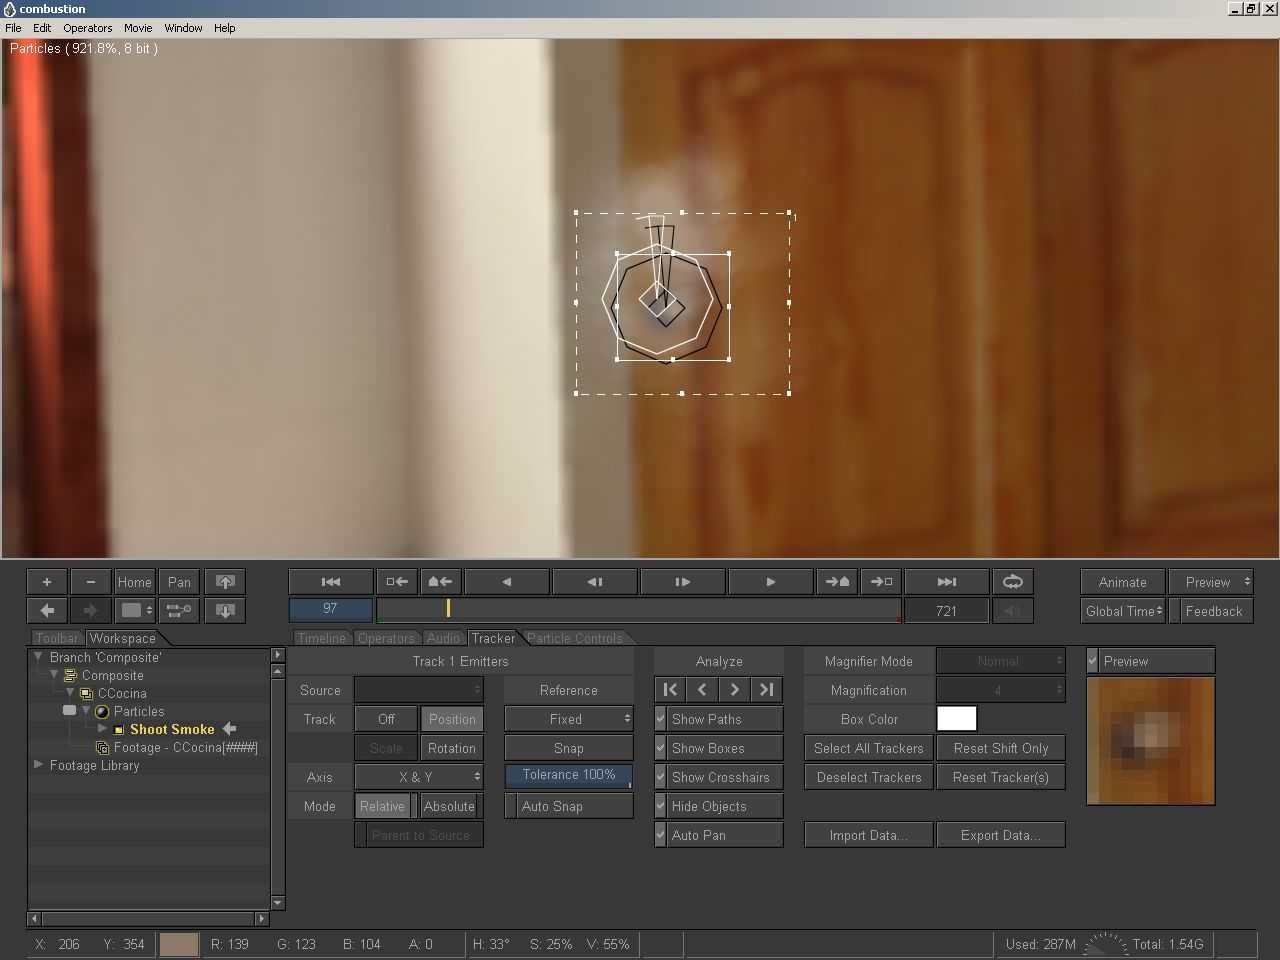Click the Composite branch icon
This screenshot has width=1280, height=960.
click(x=70, y=676)
